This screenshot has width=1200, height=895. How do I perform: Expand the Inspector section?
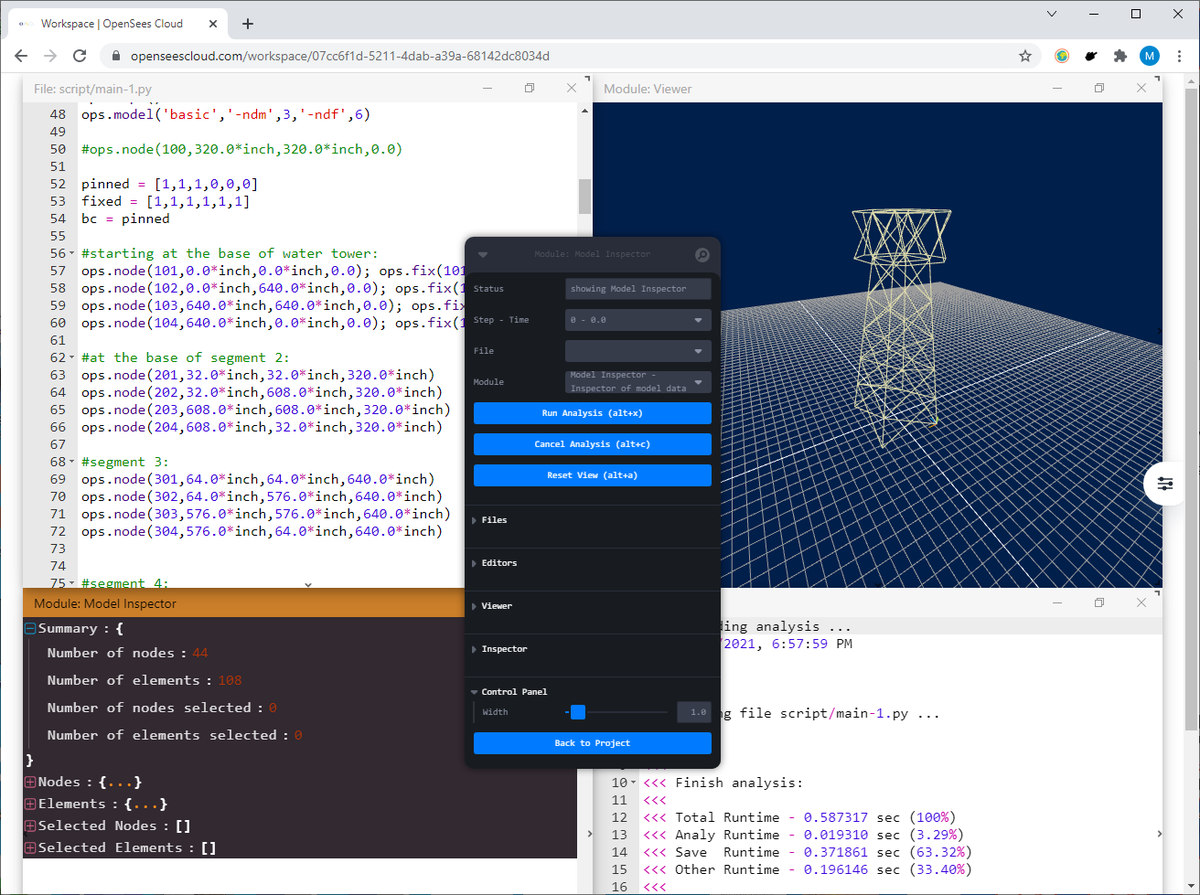click(x=499, y=649)
